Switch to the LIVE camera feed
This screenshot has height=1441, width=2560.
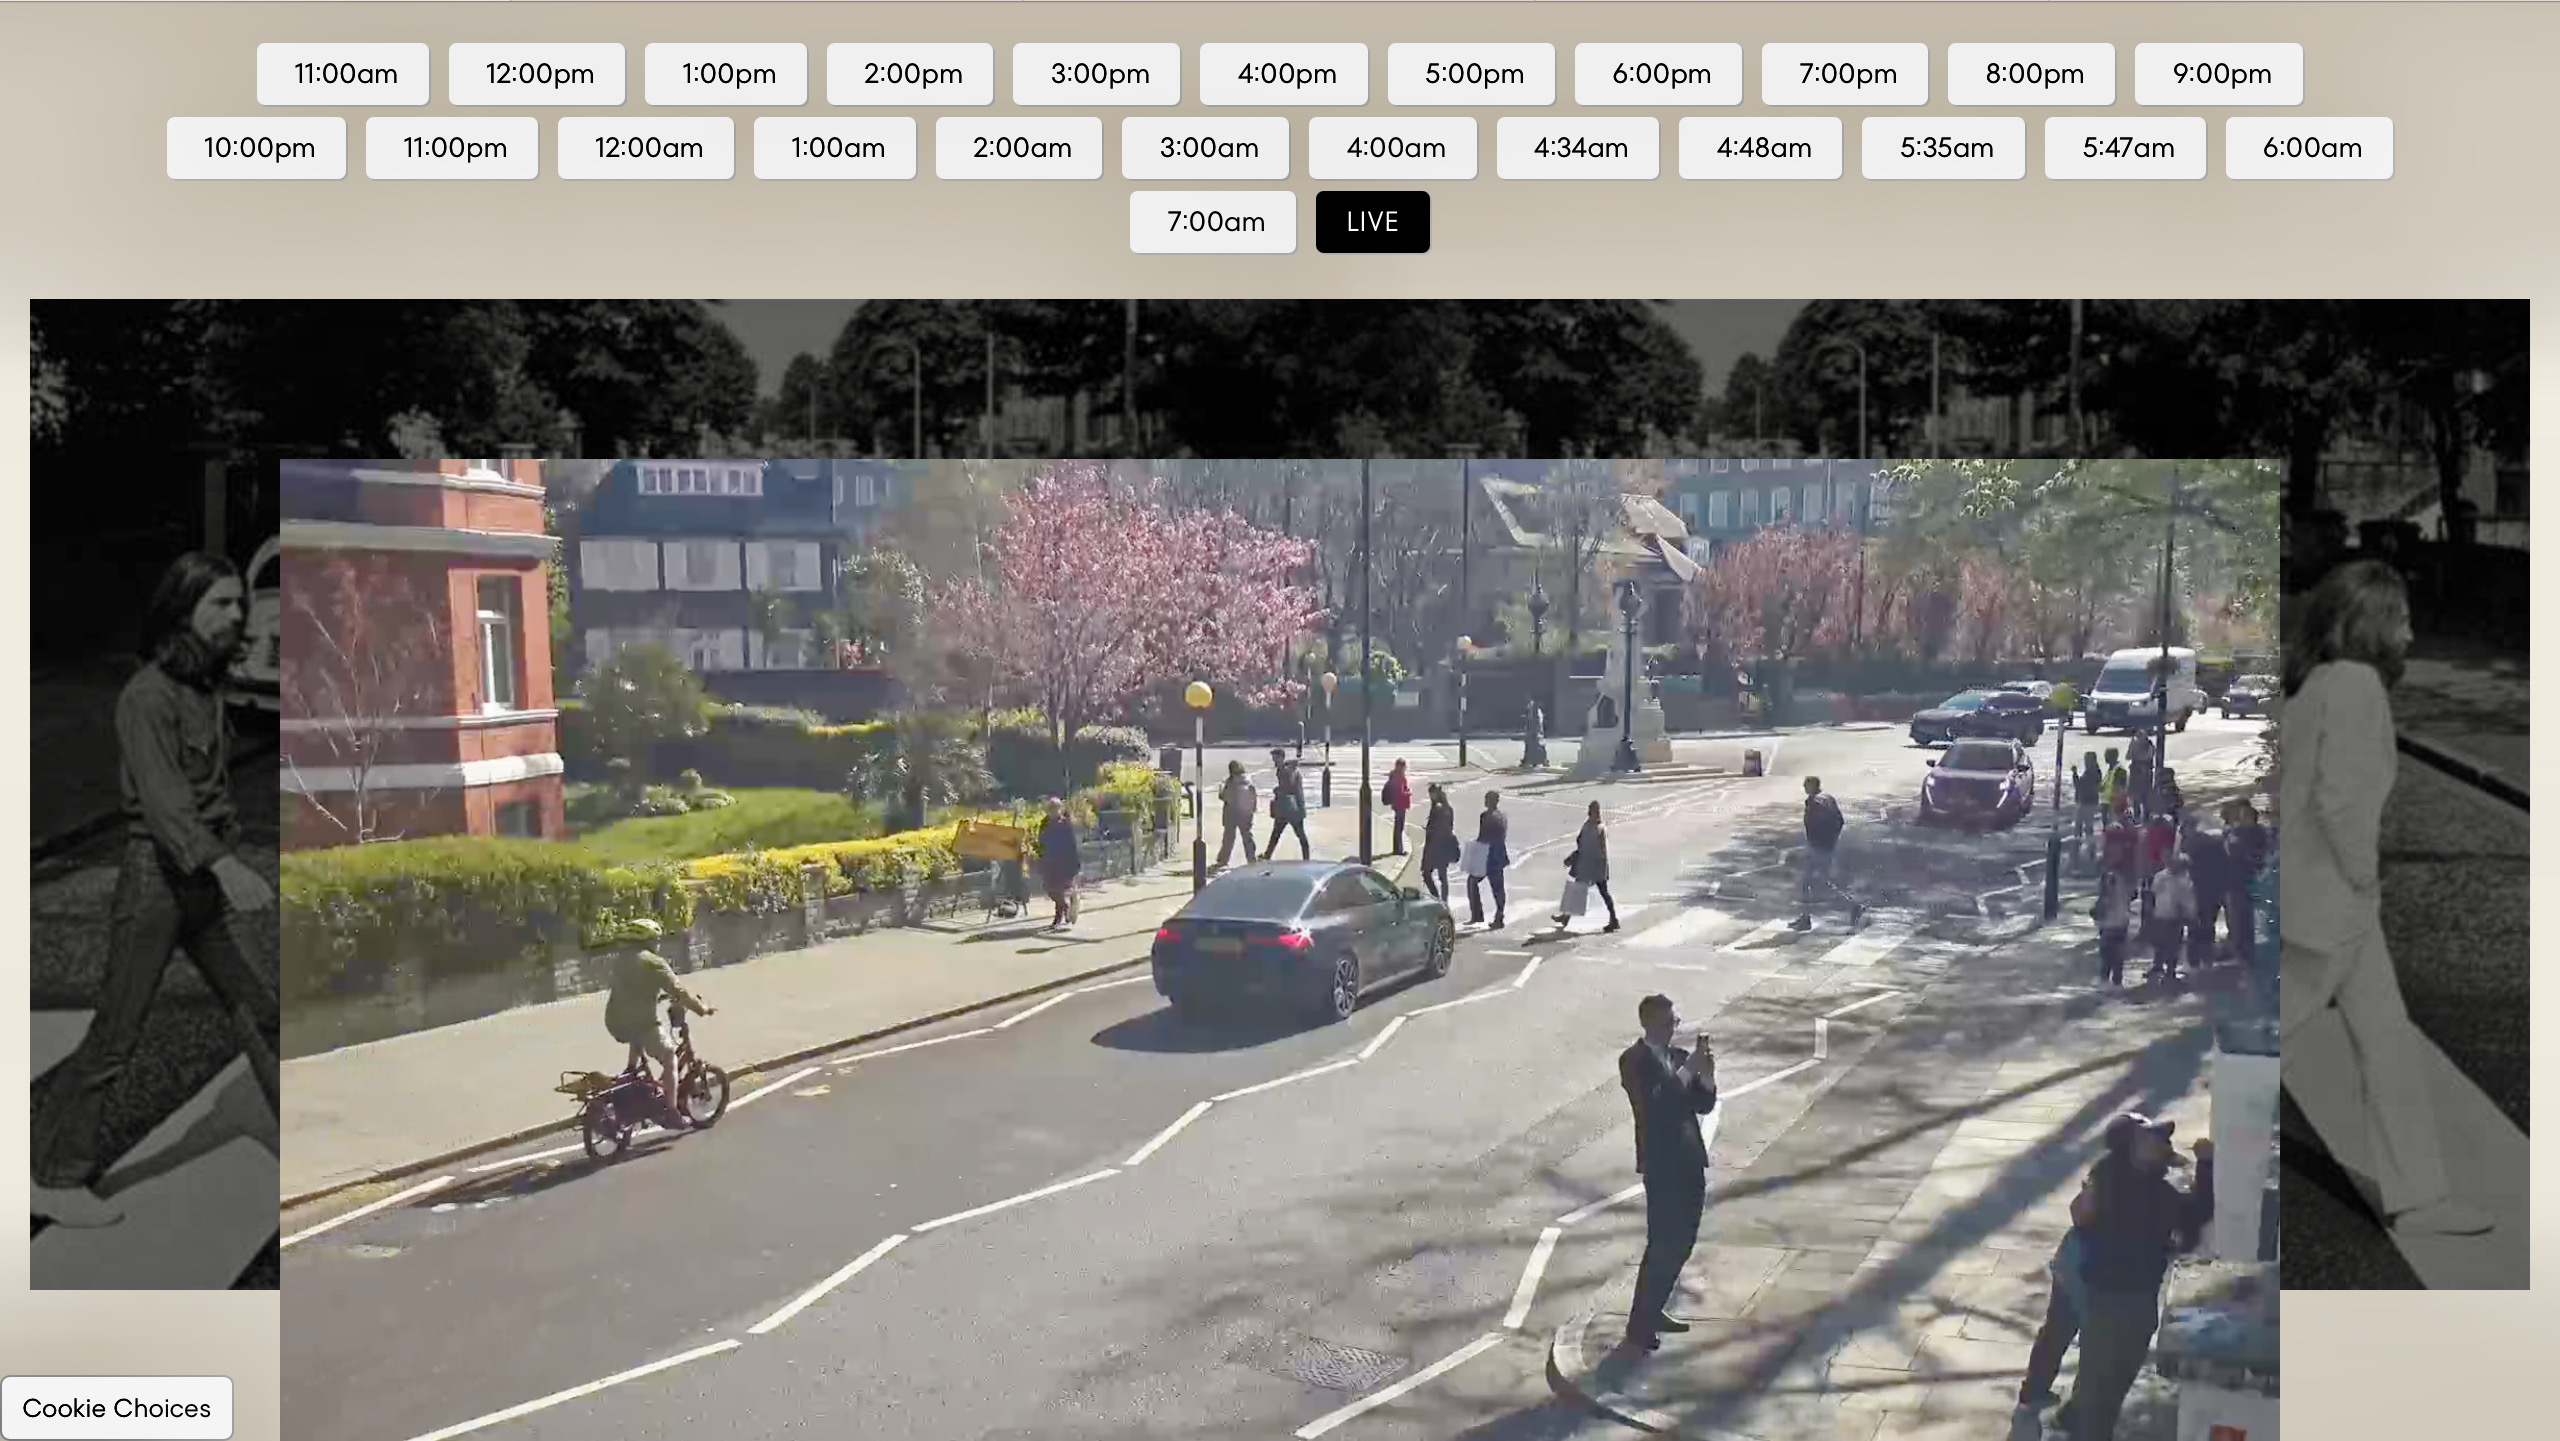1372,222
